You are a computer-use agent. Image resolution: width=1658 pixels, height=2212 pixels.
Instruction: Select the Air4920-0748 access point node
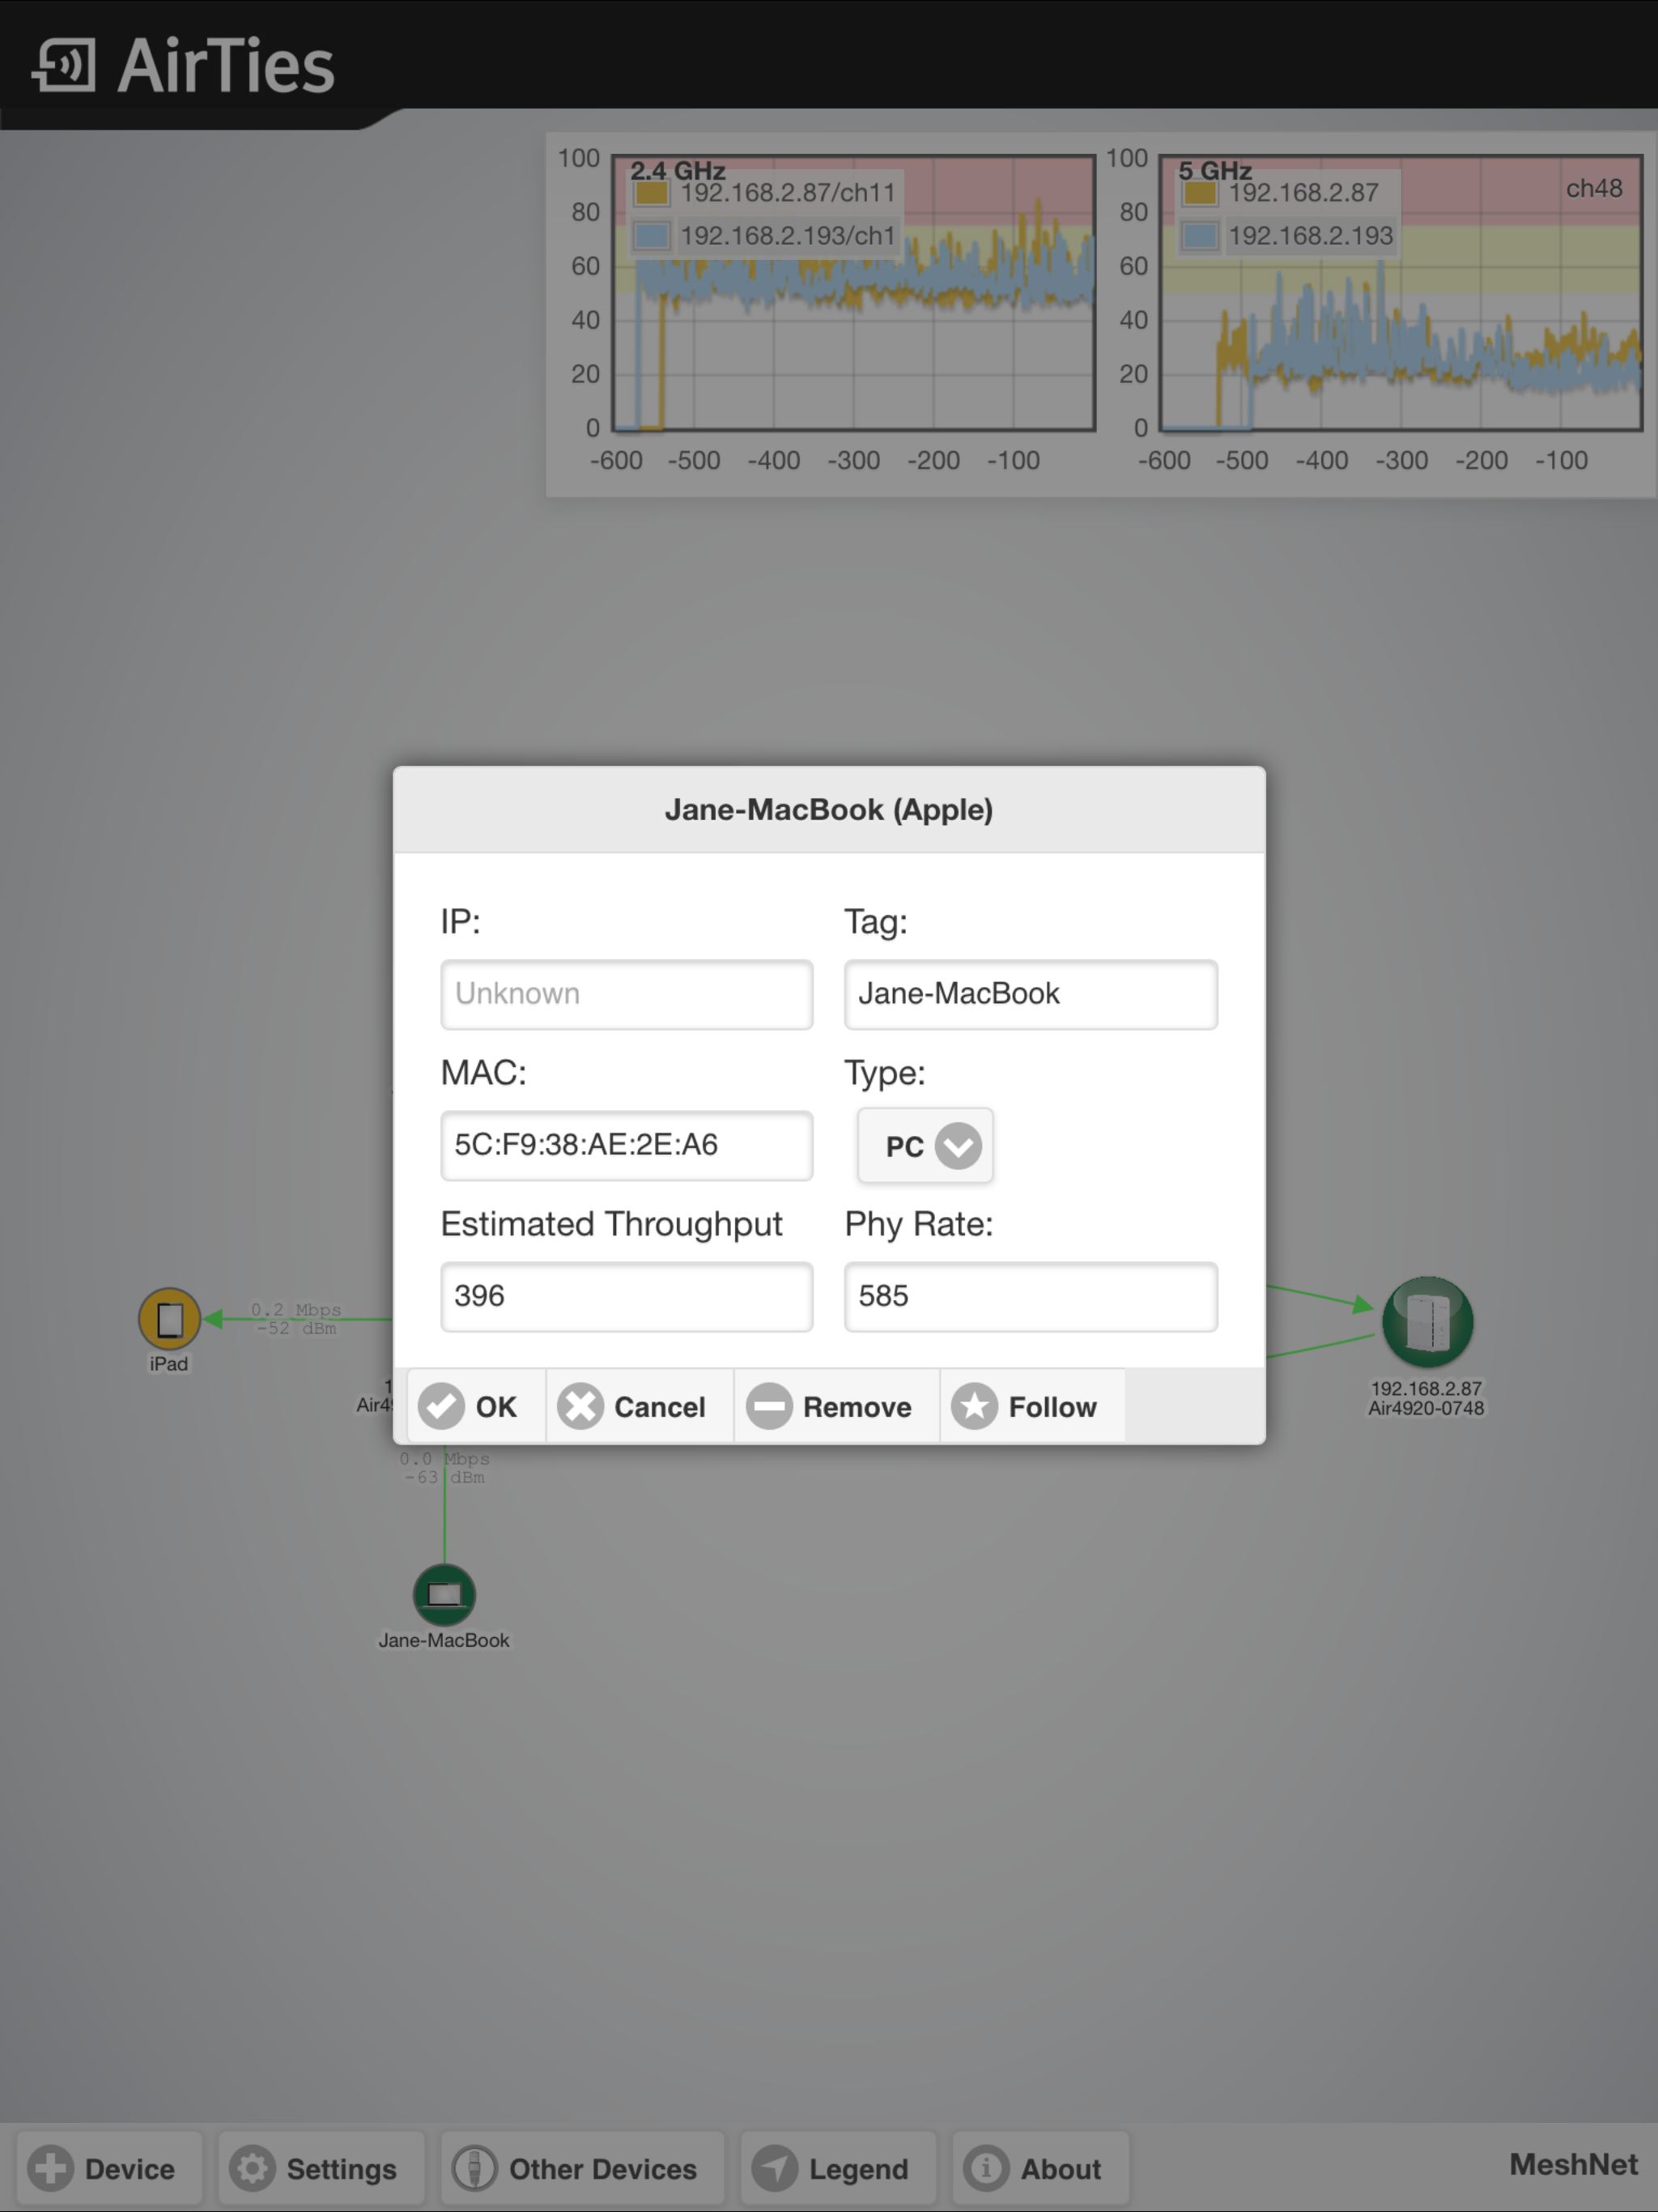[x=1427, y=1321]
